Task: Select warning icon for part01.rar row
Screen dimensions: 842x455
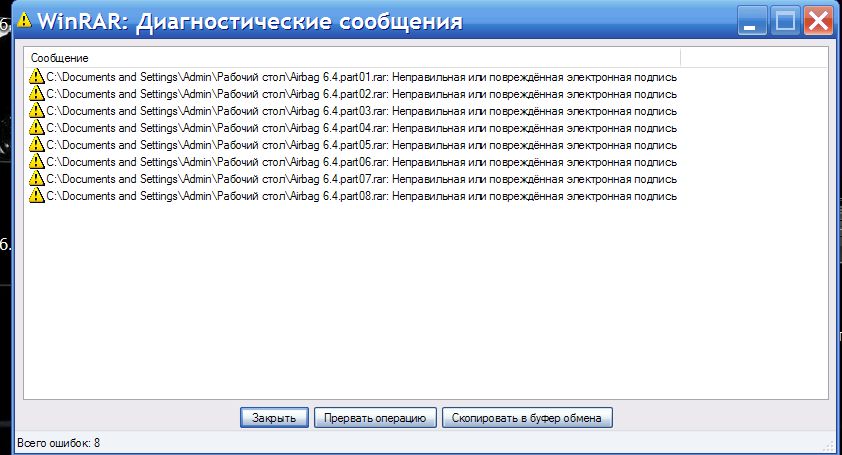Action: pos(37,77)
